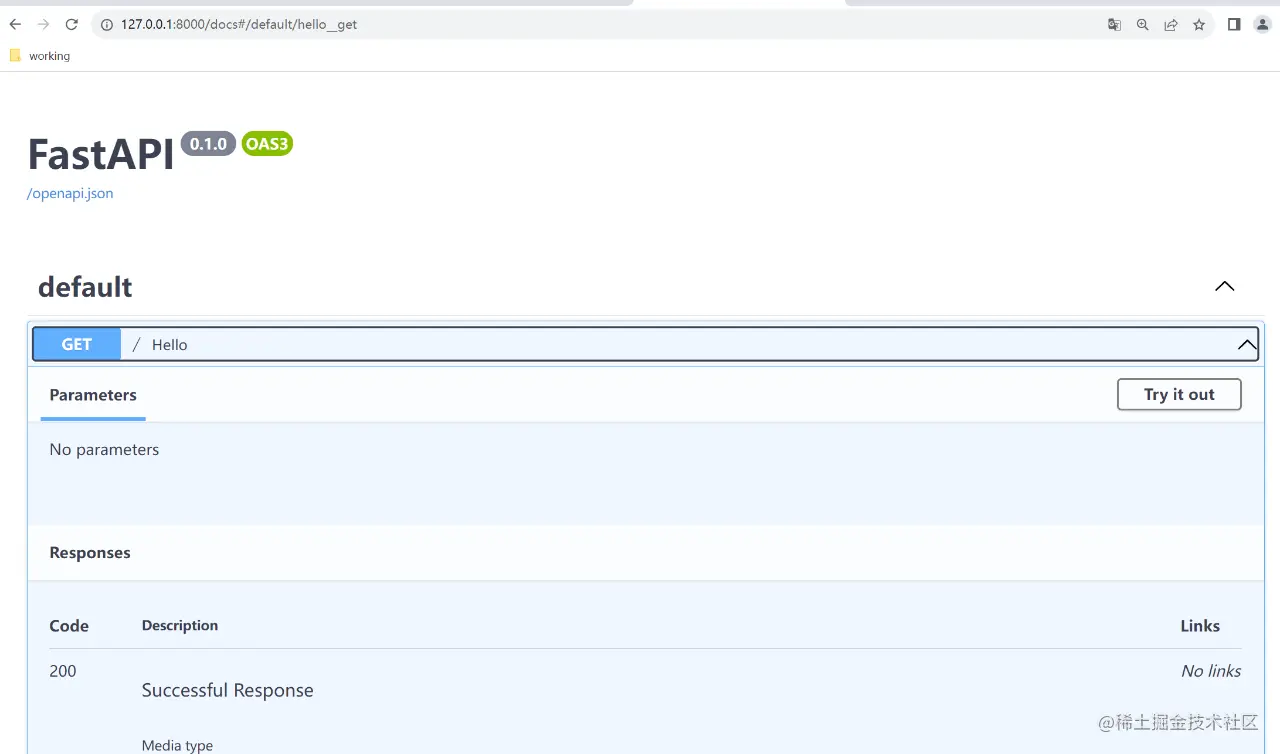Select the Parameters tab

click(93, 395)
